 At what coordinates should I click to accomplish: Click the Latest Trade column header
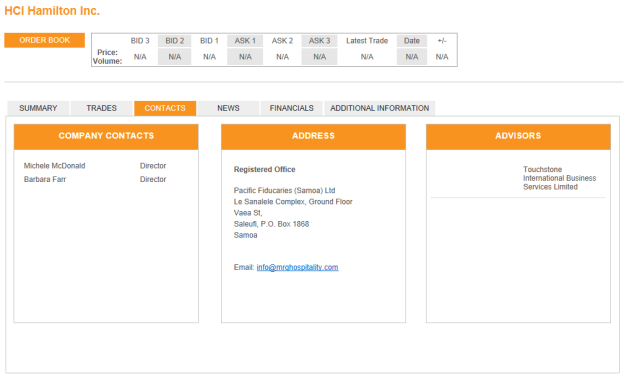point(367,41)
